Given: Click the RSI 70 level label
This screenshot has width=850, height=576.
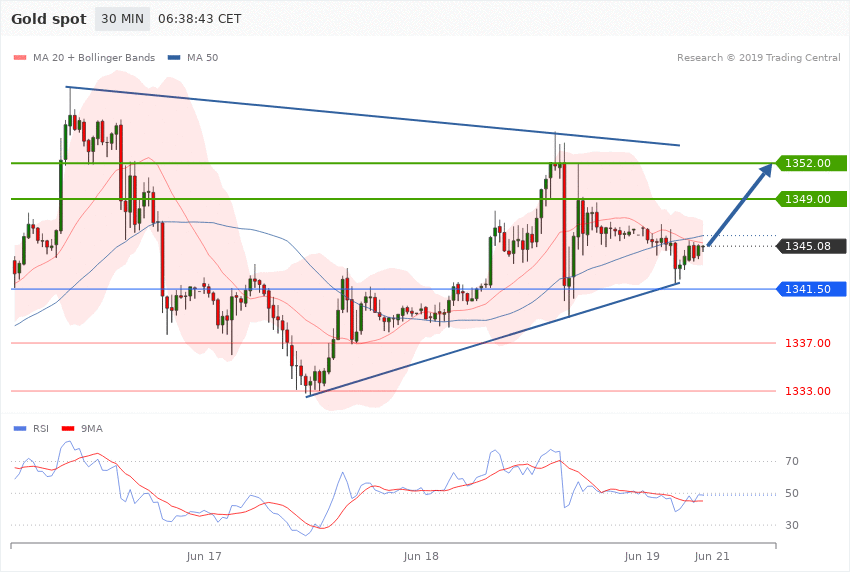Looking at the screenshot, I should tap(792, 461).
